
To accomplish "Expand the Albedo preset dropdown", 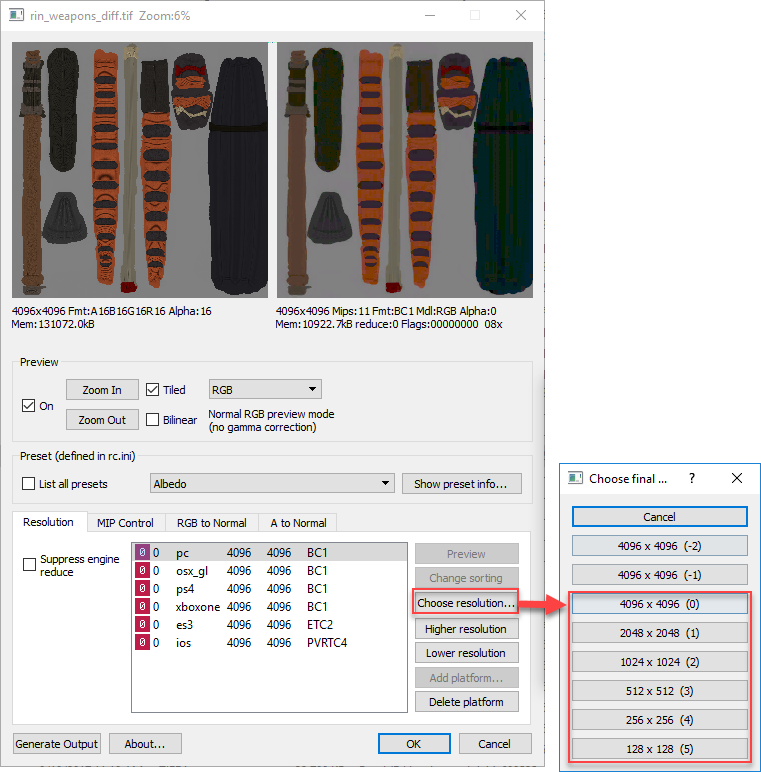I will (x=271, y=484).
